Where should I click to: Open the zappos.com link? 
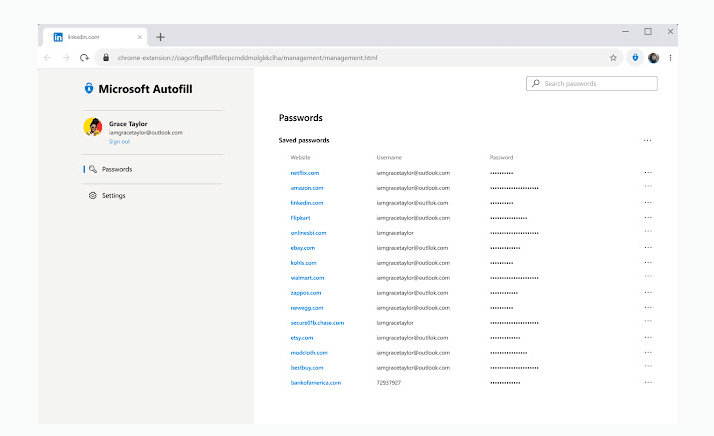tap(306, 293)
